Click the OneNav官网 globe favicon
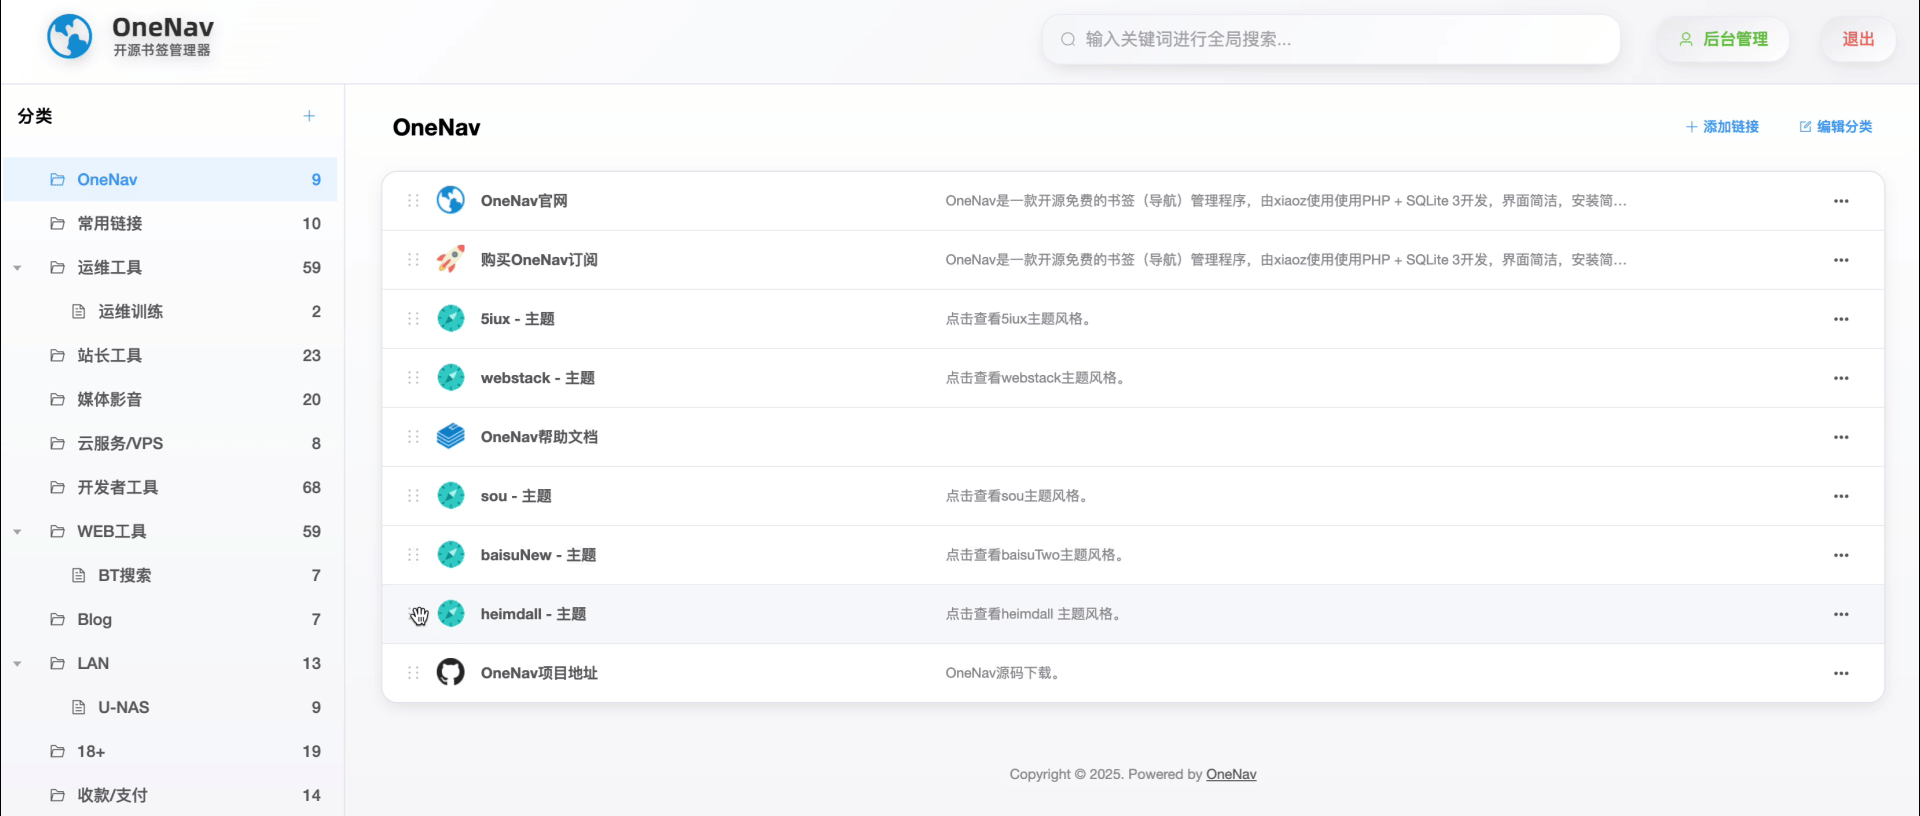This screenshot has width=1920, height=816. [x=451, y=200]
